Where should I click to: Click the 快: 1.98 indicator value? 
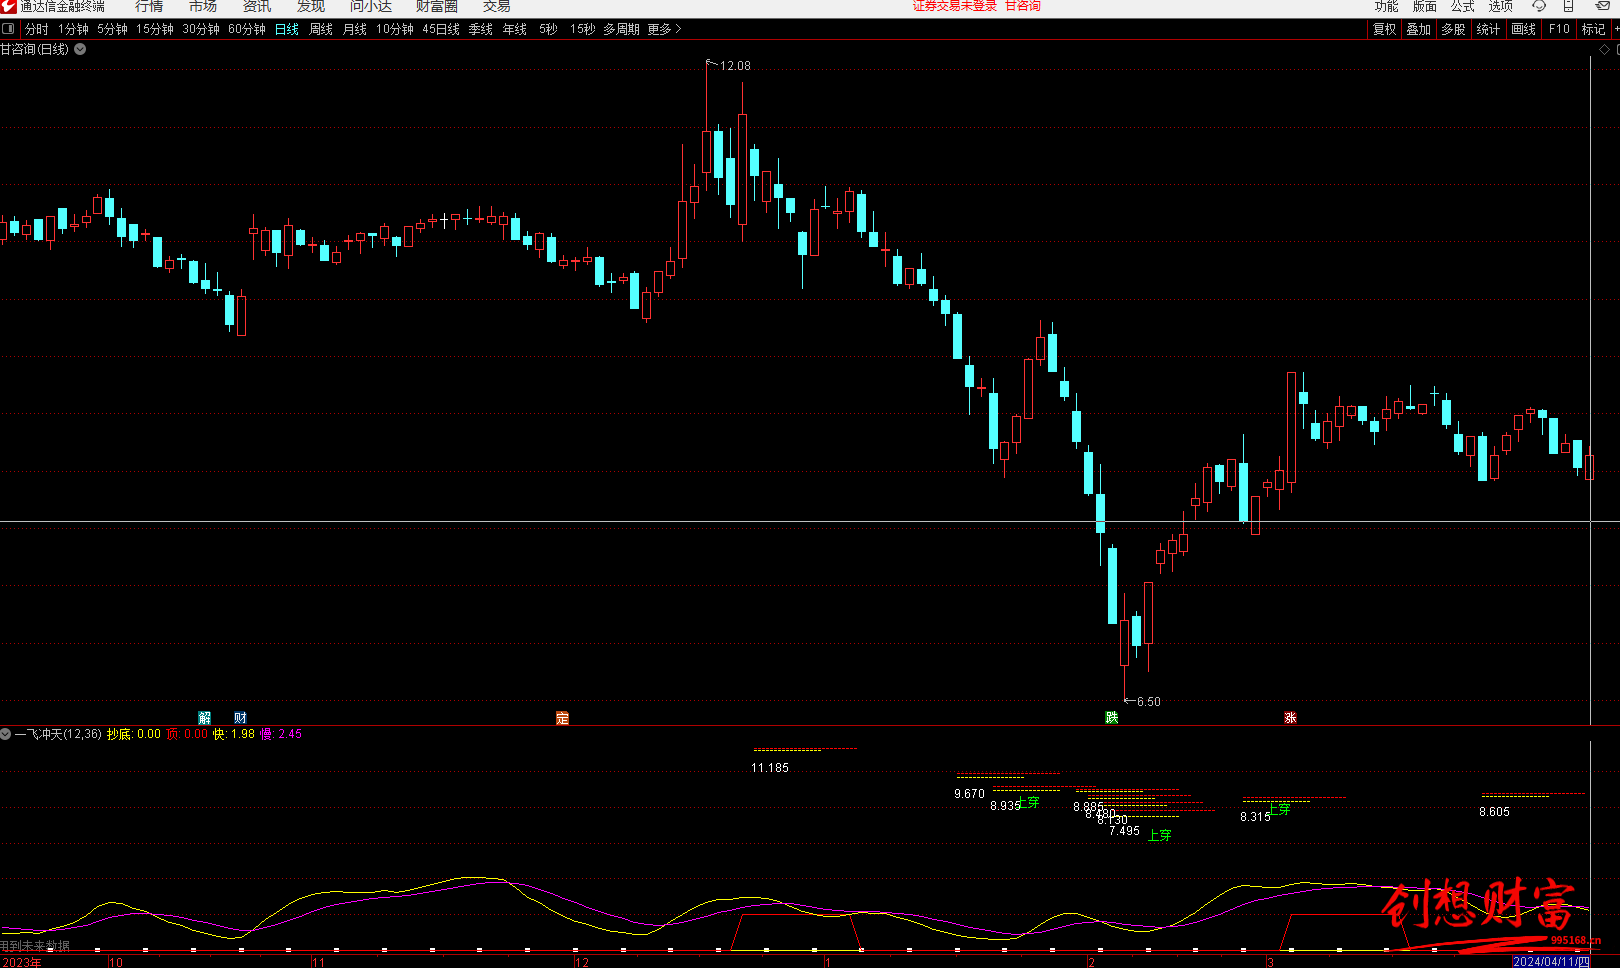point(234,734)
